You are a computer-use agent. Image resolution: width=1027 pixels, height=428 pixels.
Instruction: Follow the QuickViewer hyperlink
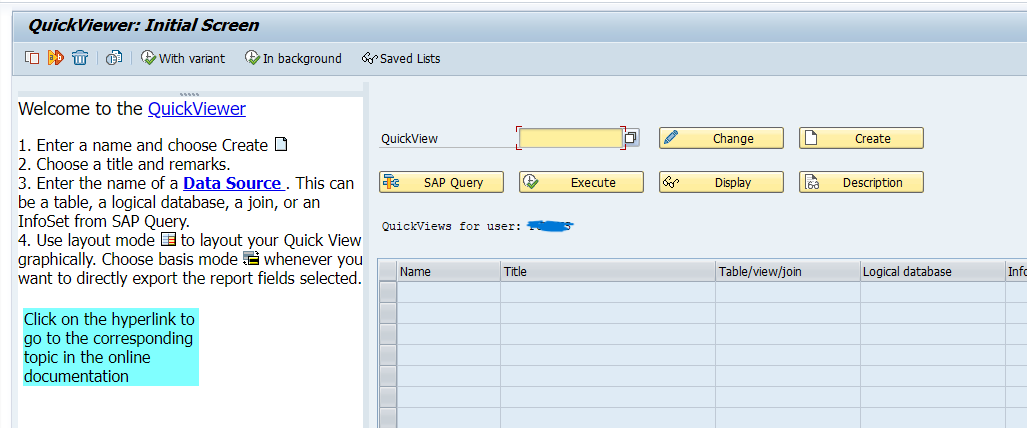tap(196, 109)
